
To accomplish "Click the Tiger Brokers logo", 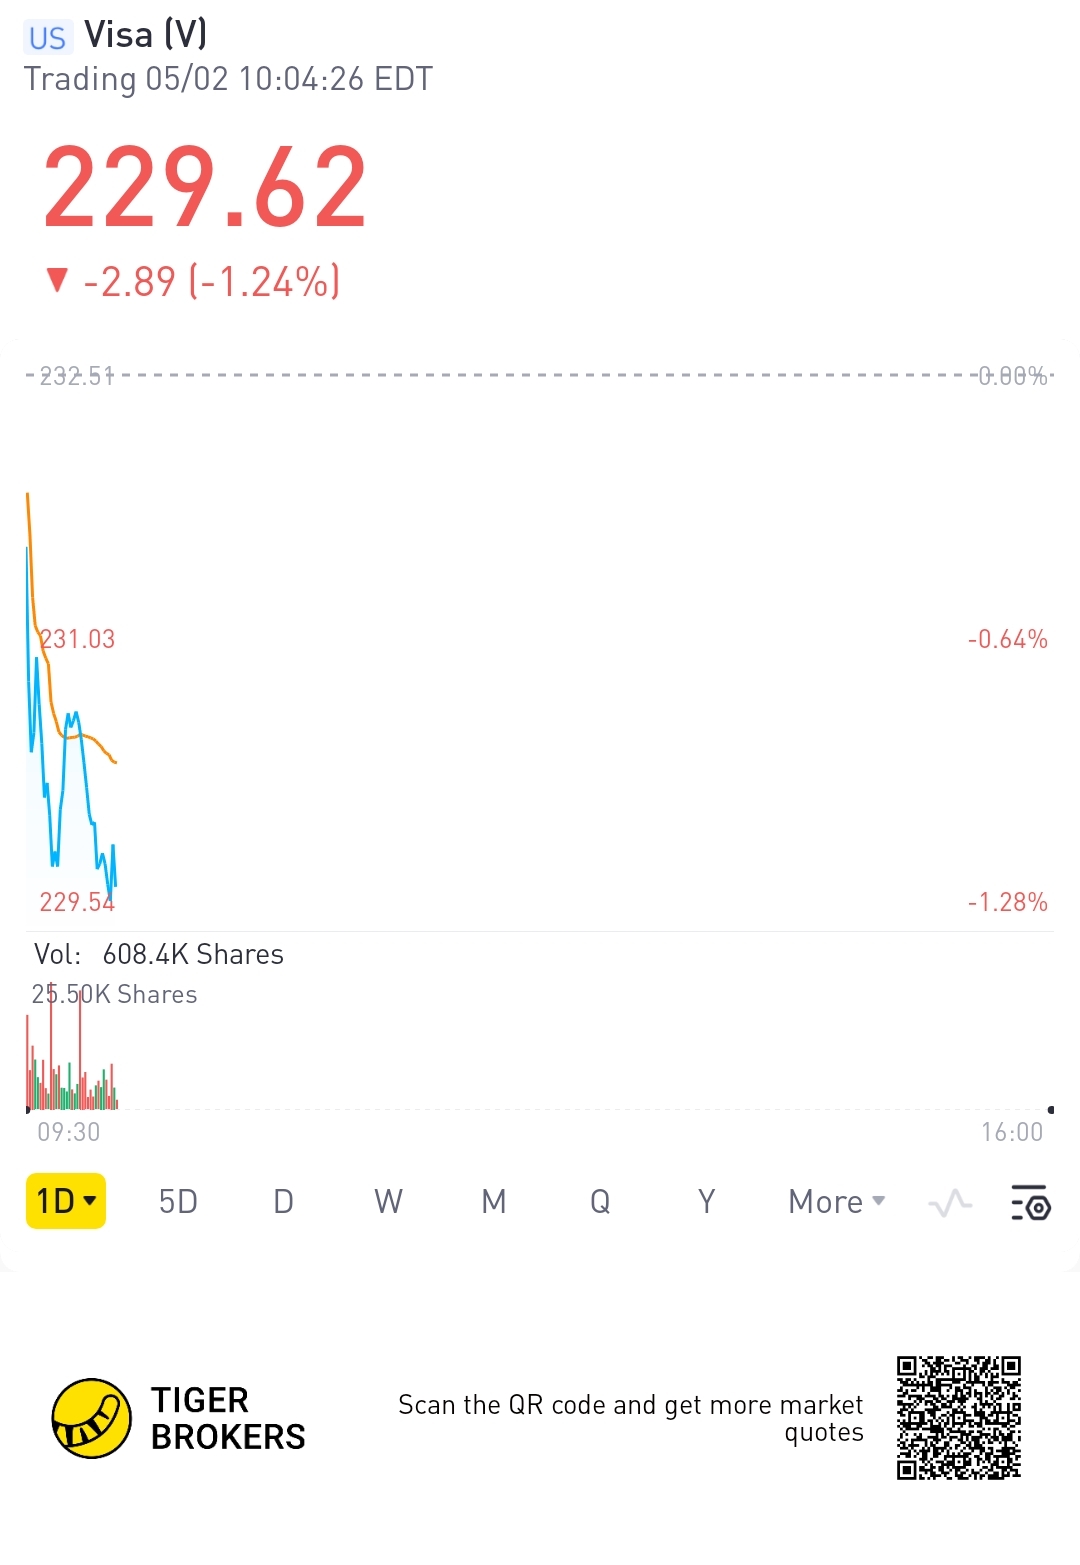I will click(92, 1418).
